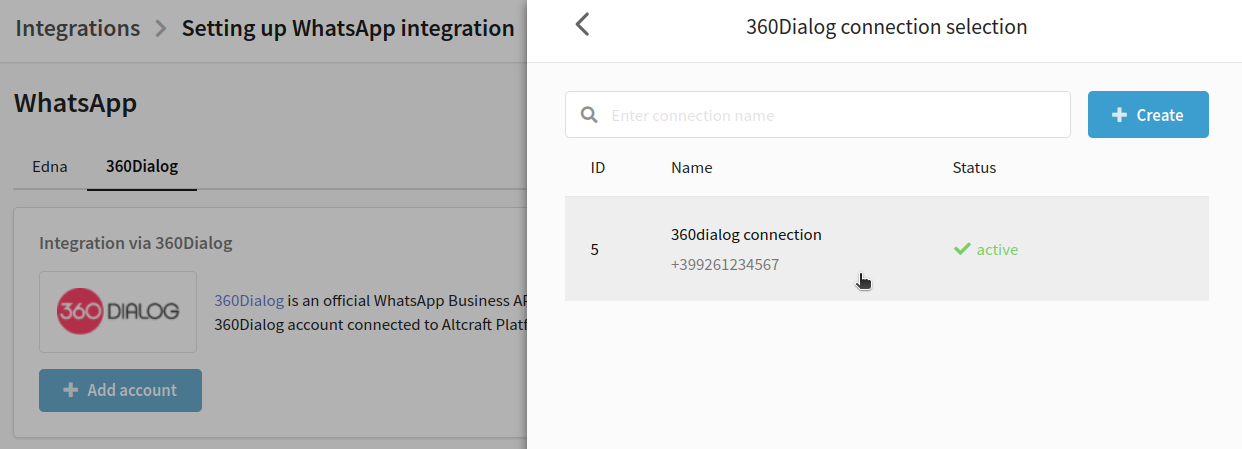Viewport: 1242px width, 449px height.
Task: Click Setting up WhatsApp integration breadcrumb
Action: pyautogui.click(x=348, y=28)
